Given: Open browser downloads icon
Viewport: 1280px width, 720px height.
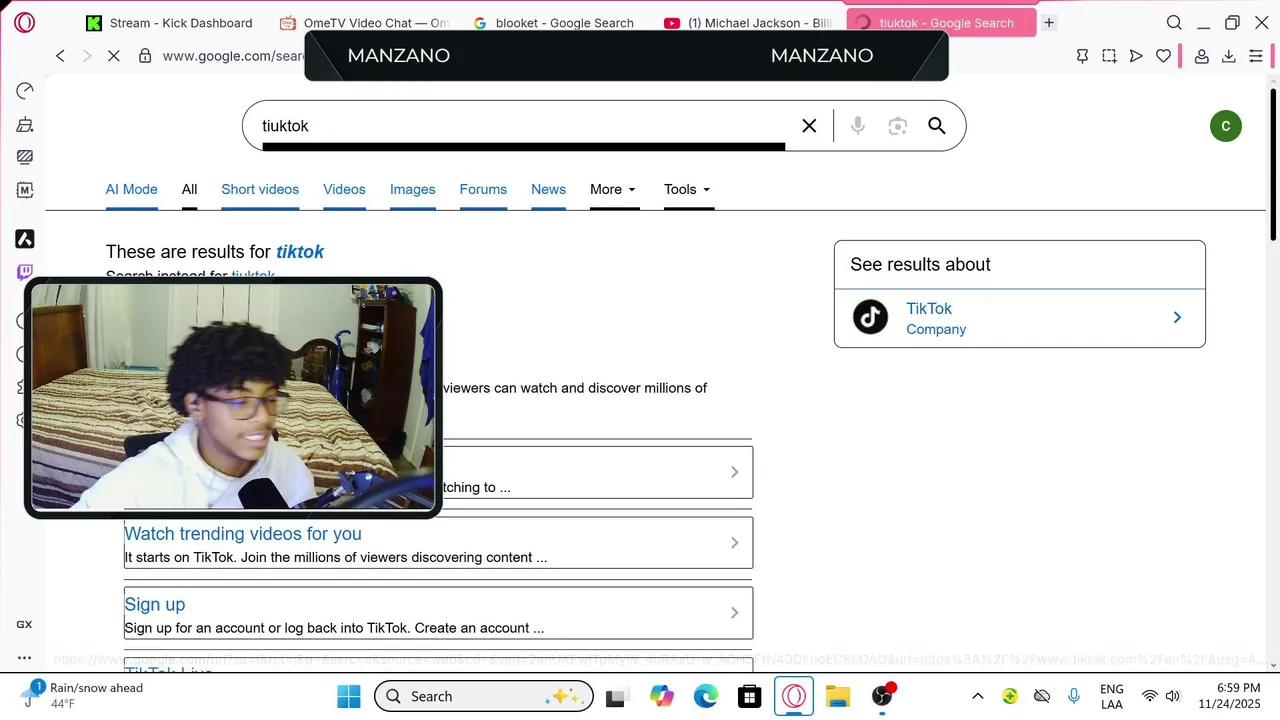Looking at the screenshot, I should pos(1229,56).
